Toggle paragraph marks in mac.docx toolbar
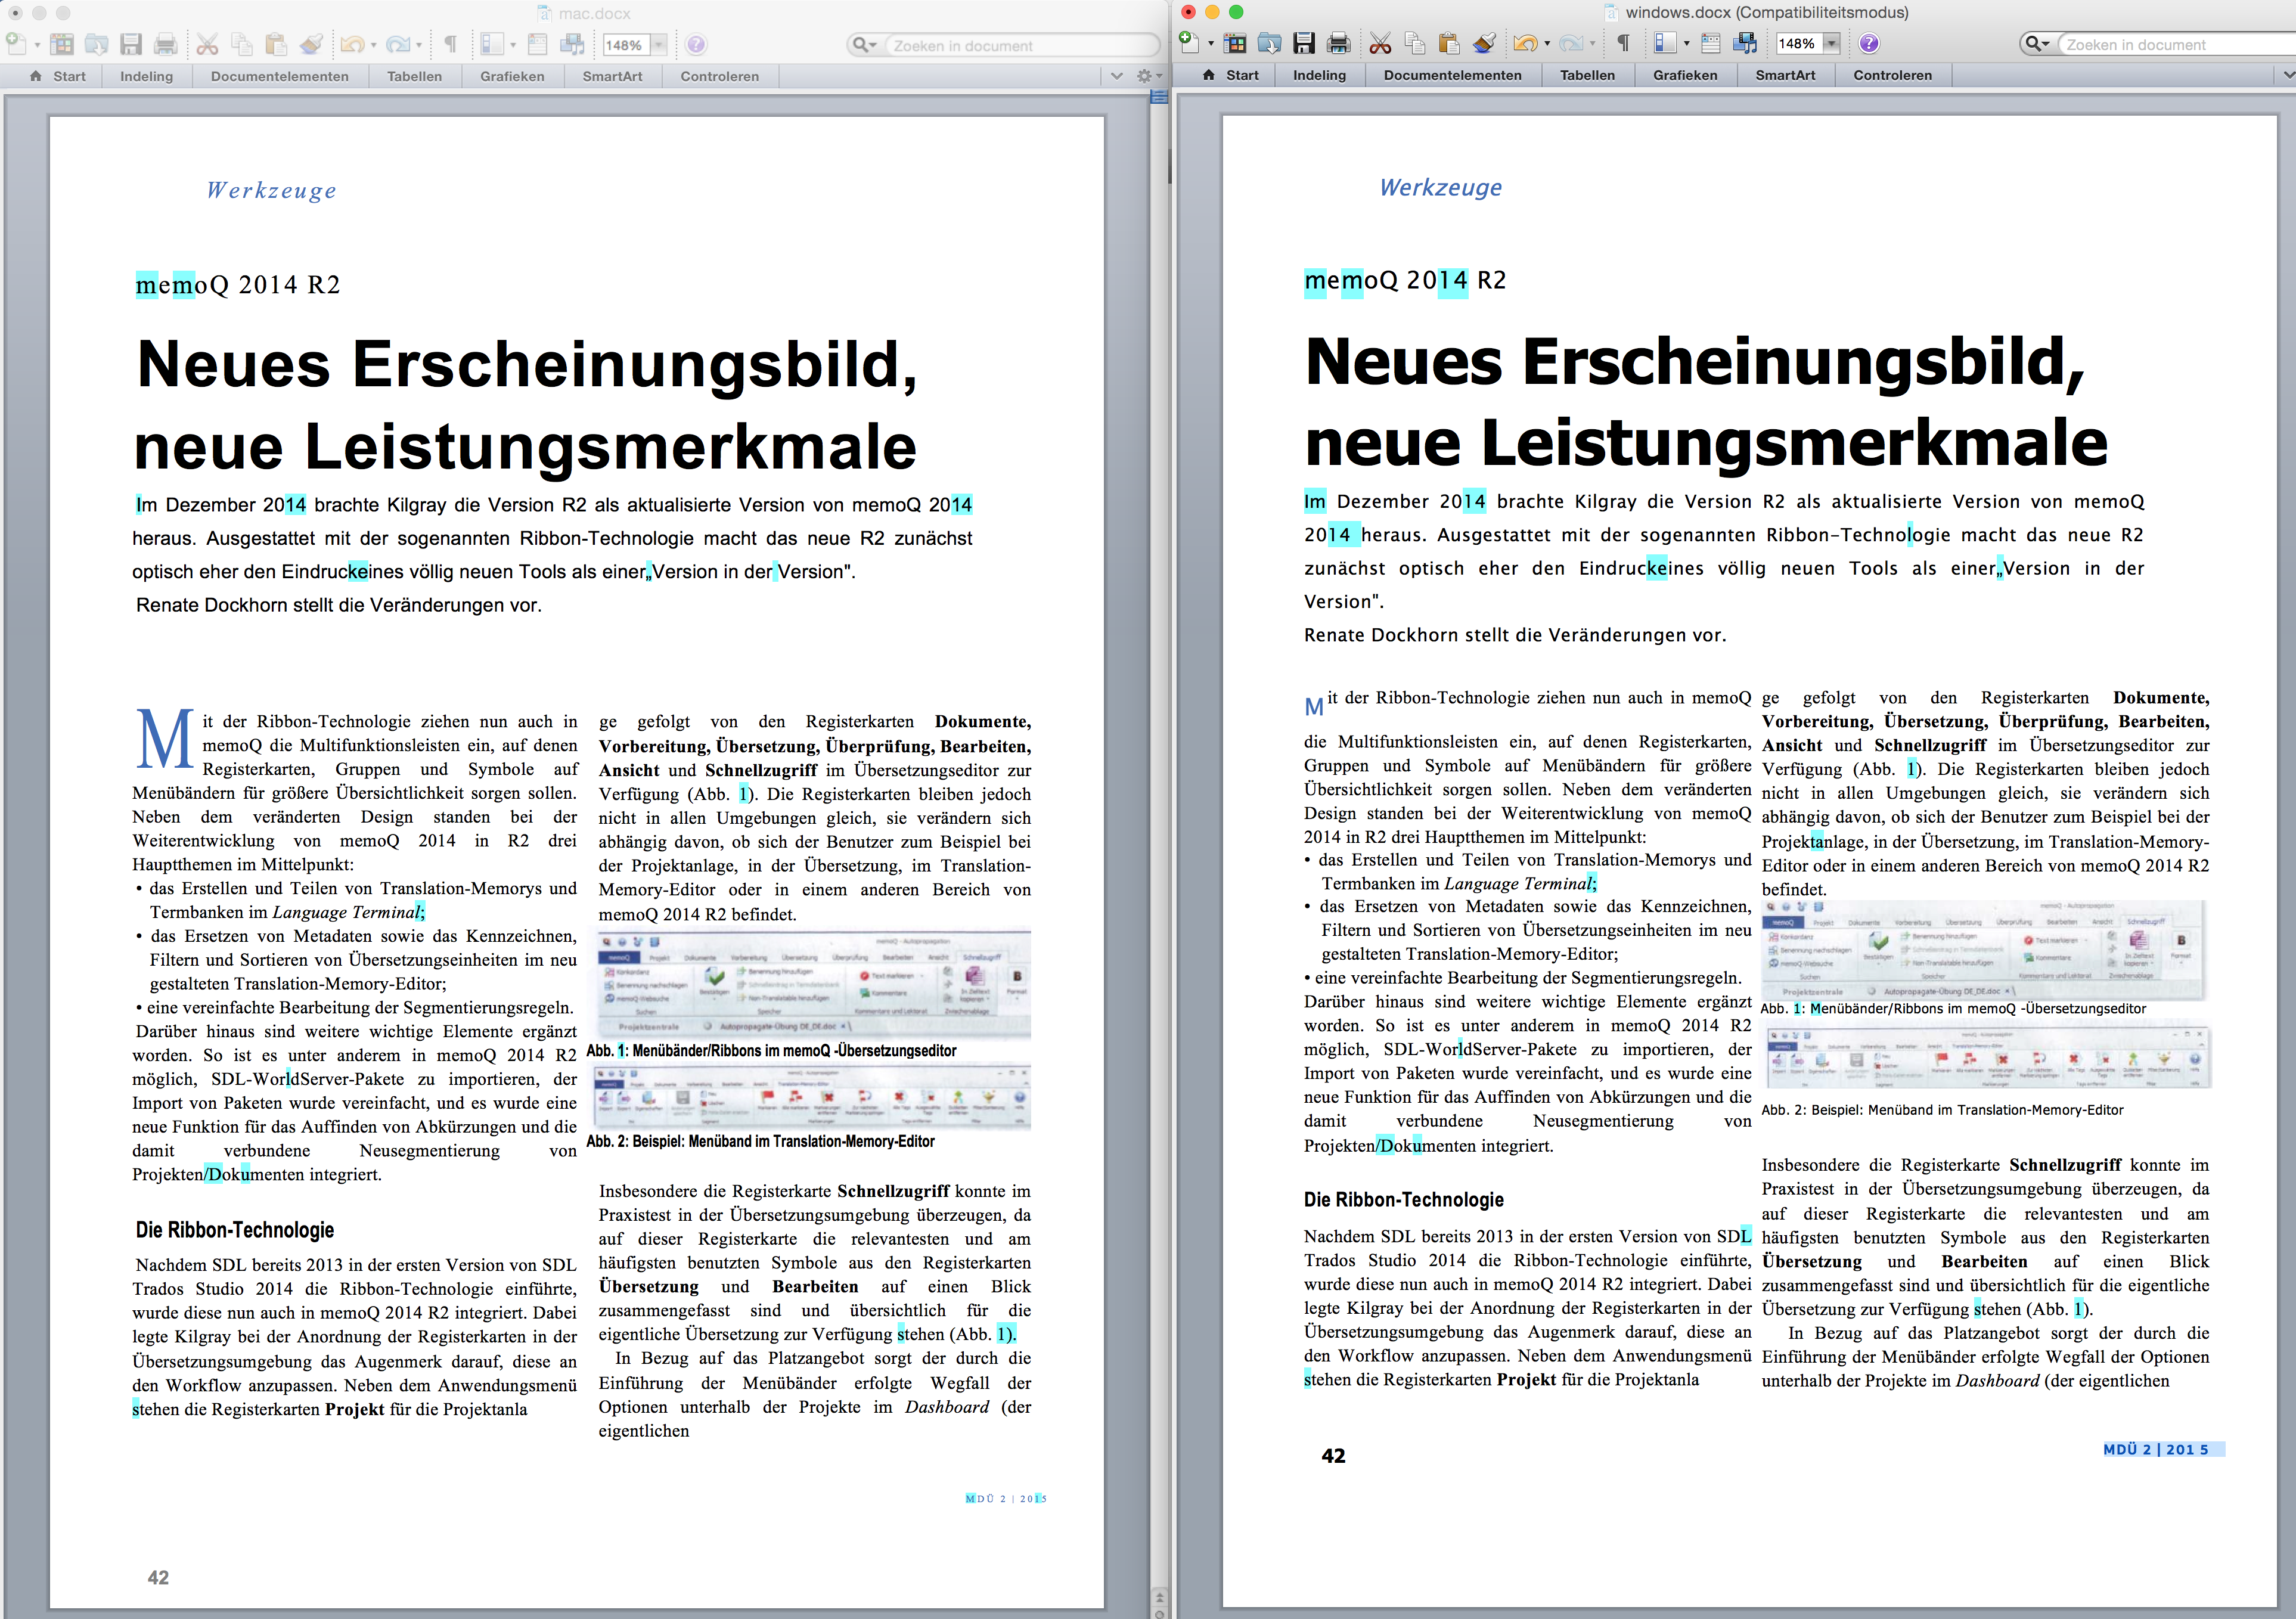Screen dimensions: 2296x1619 tap(450, 44)
